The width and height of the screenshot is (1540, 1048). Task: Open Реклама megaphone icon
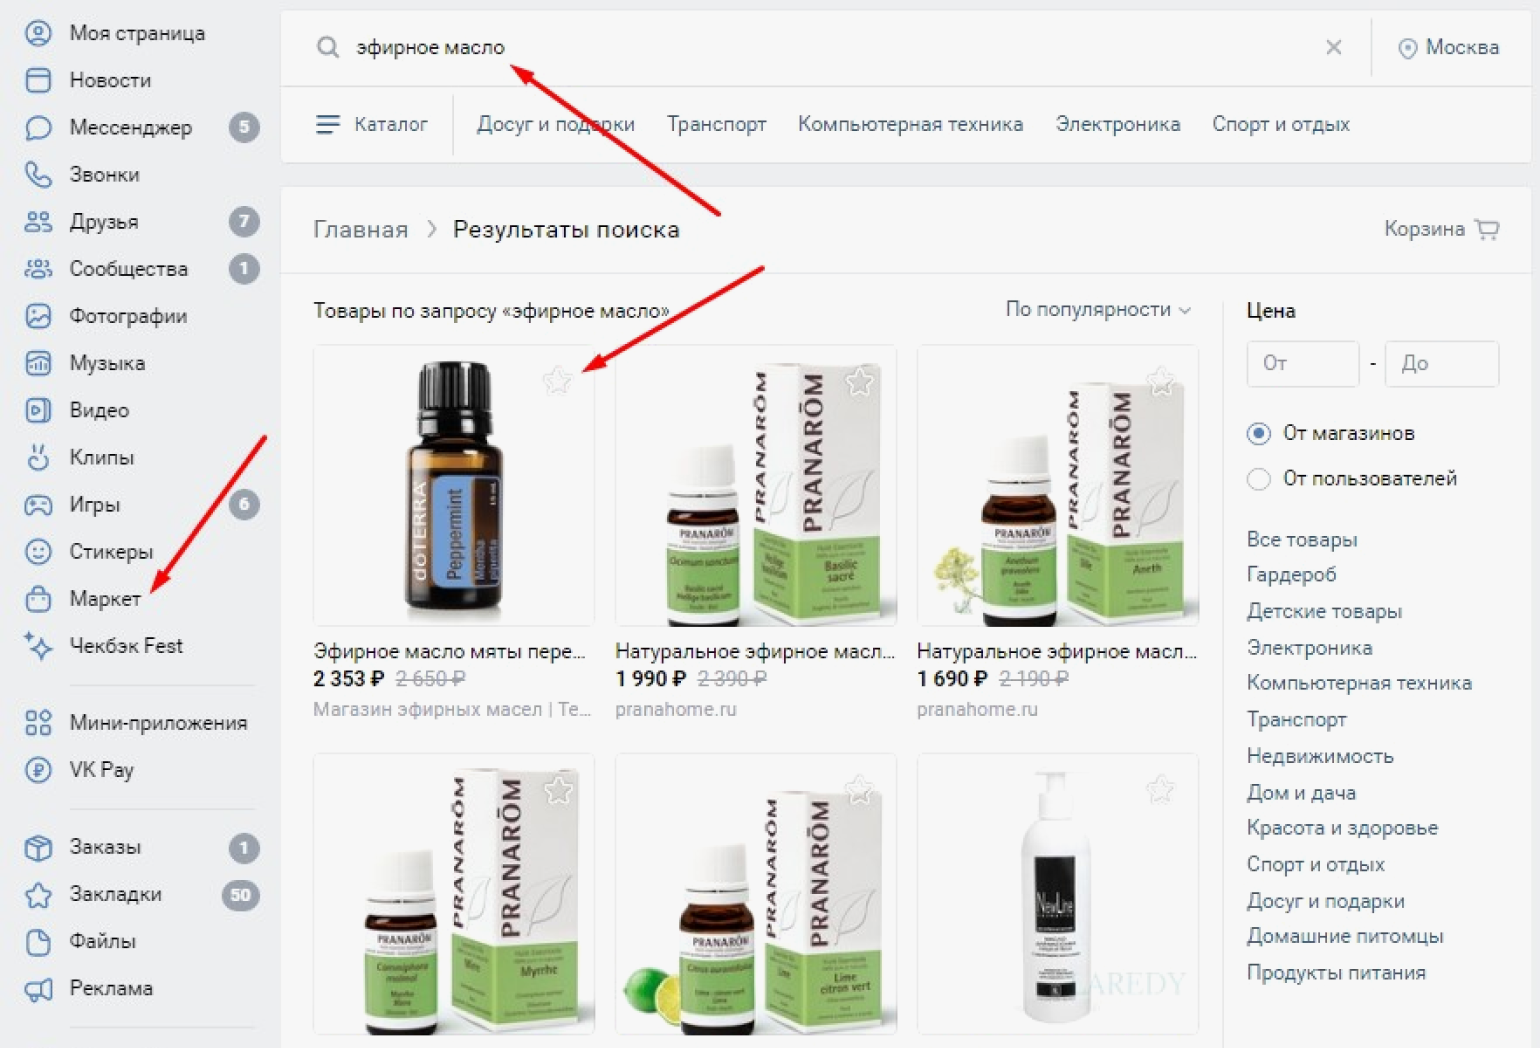38,989
